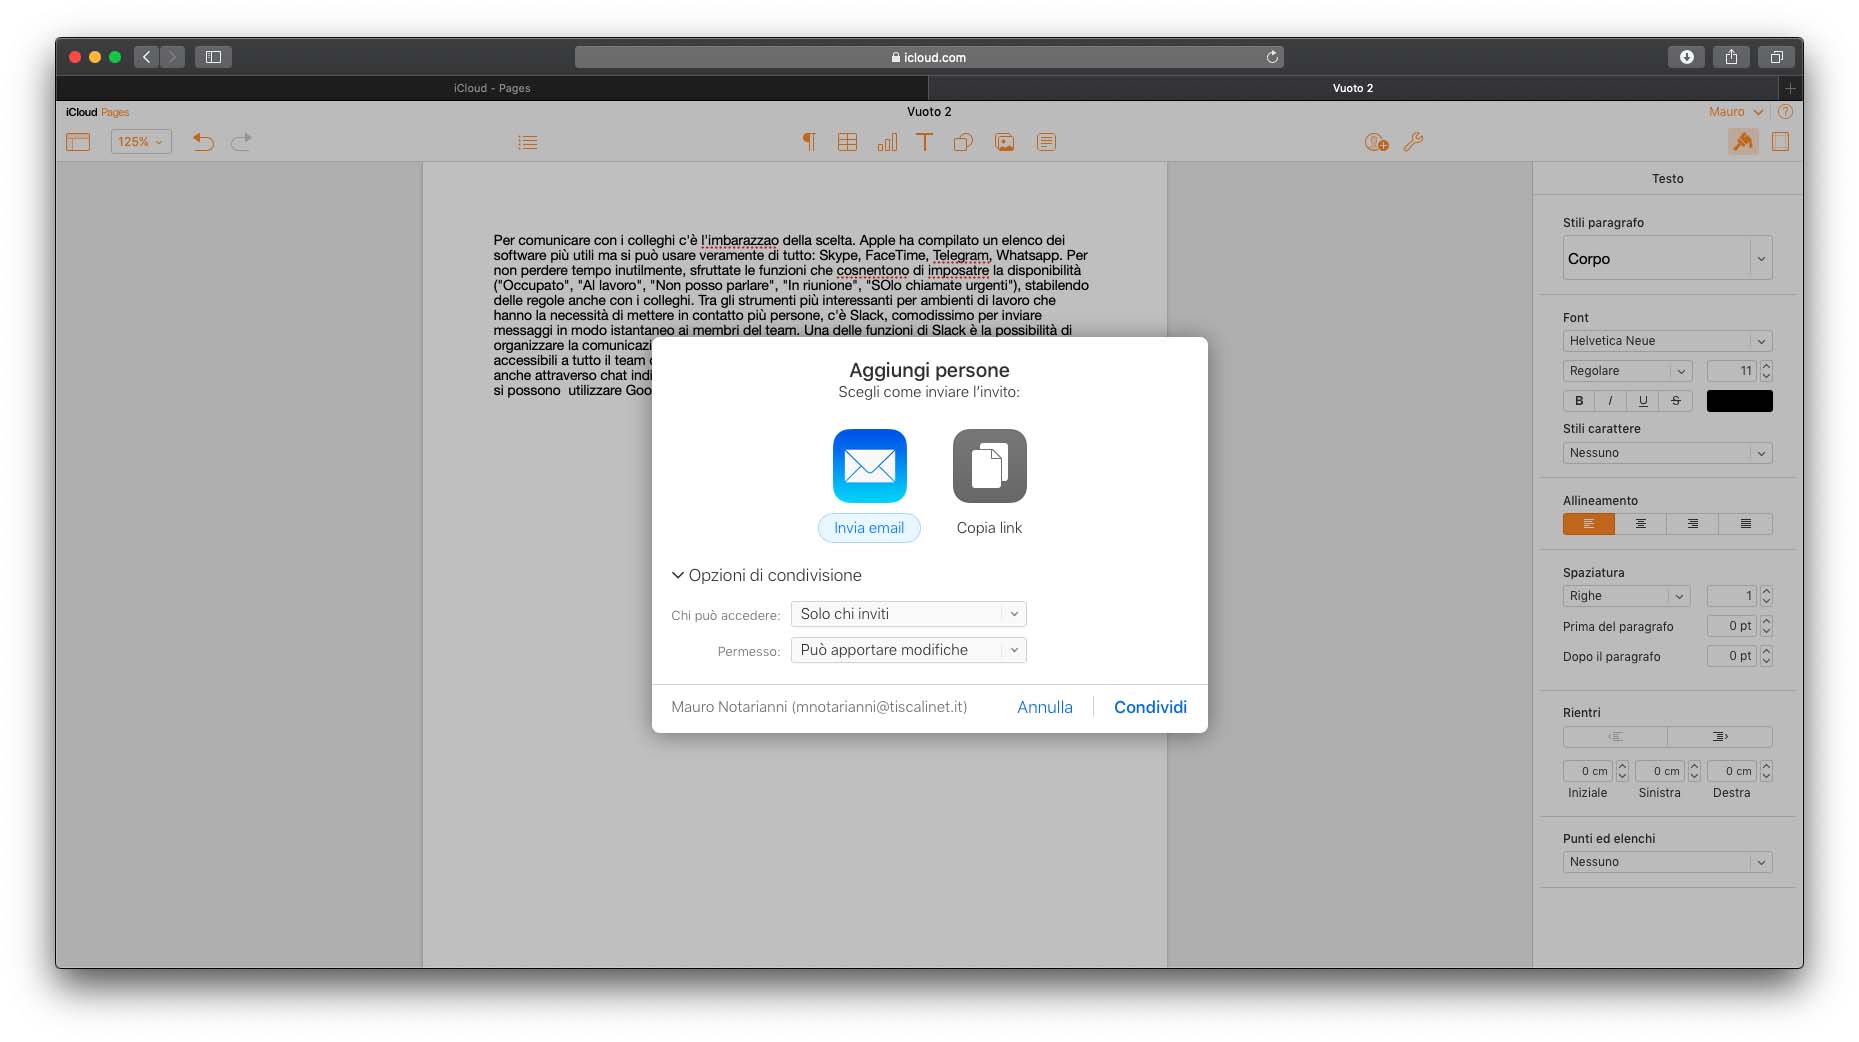Viewport: 1859px width, 1042px height.
Task: Open the Format panel brush icon
Action: pyautogui.click(x=1742, y=141)
